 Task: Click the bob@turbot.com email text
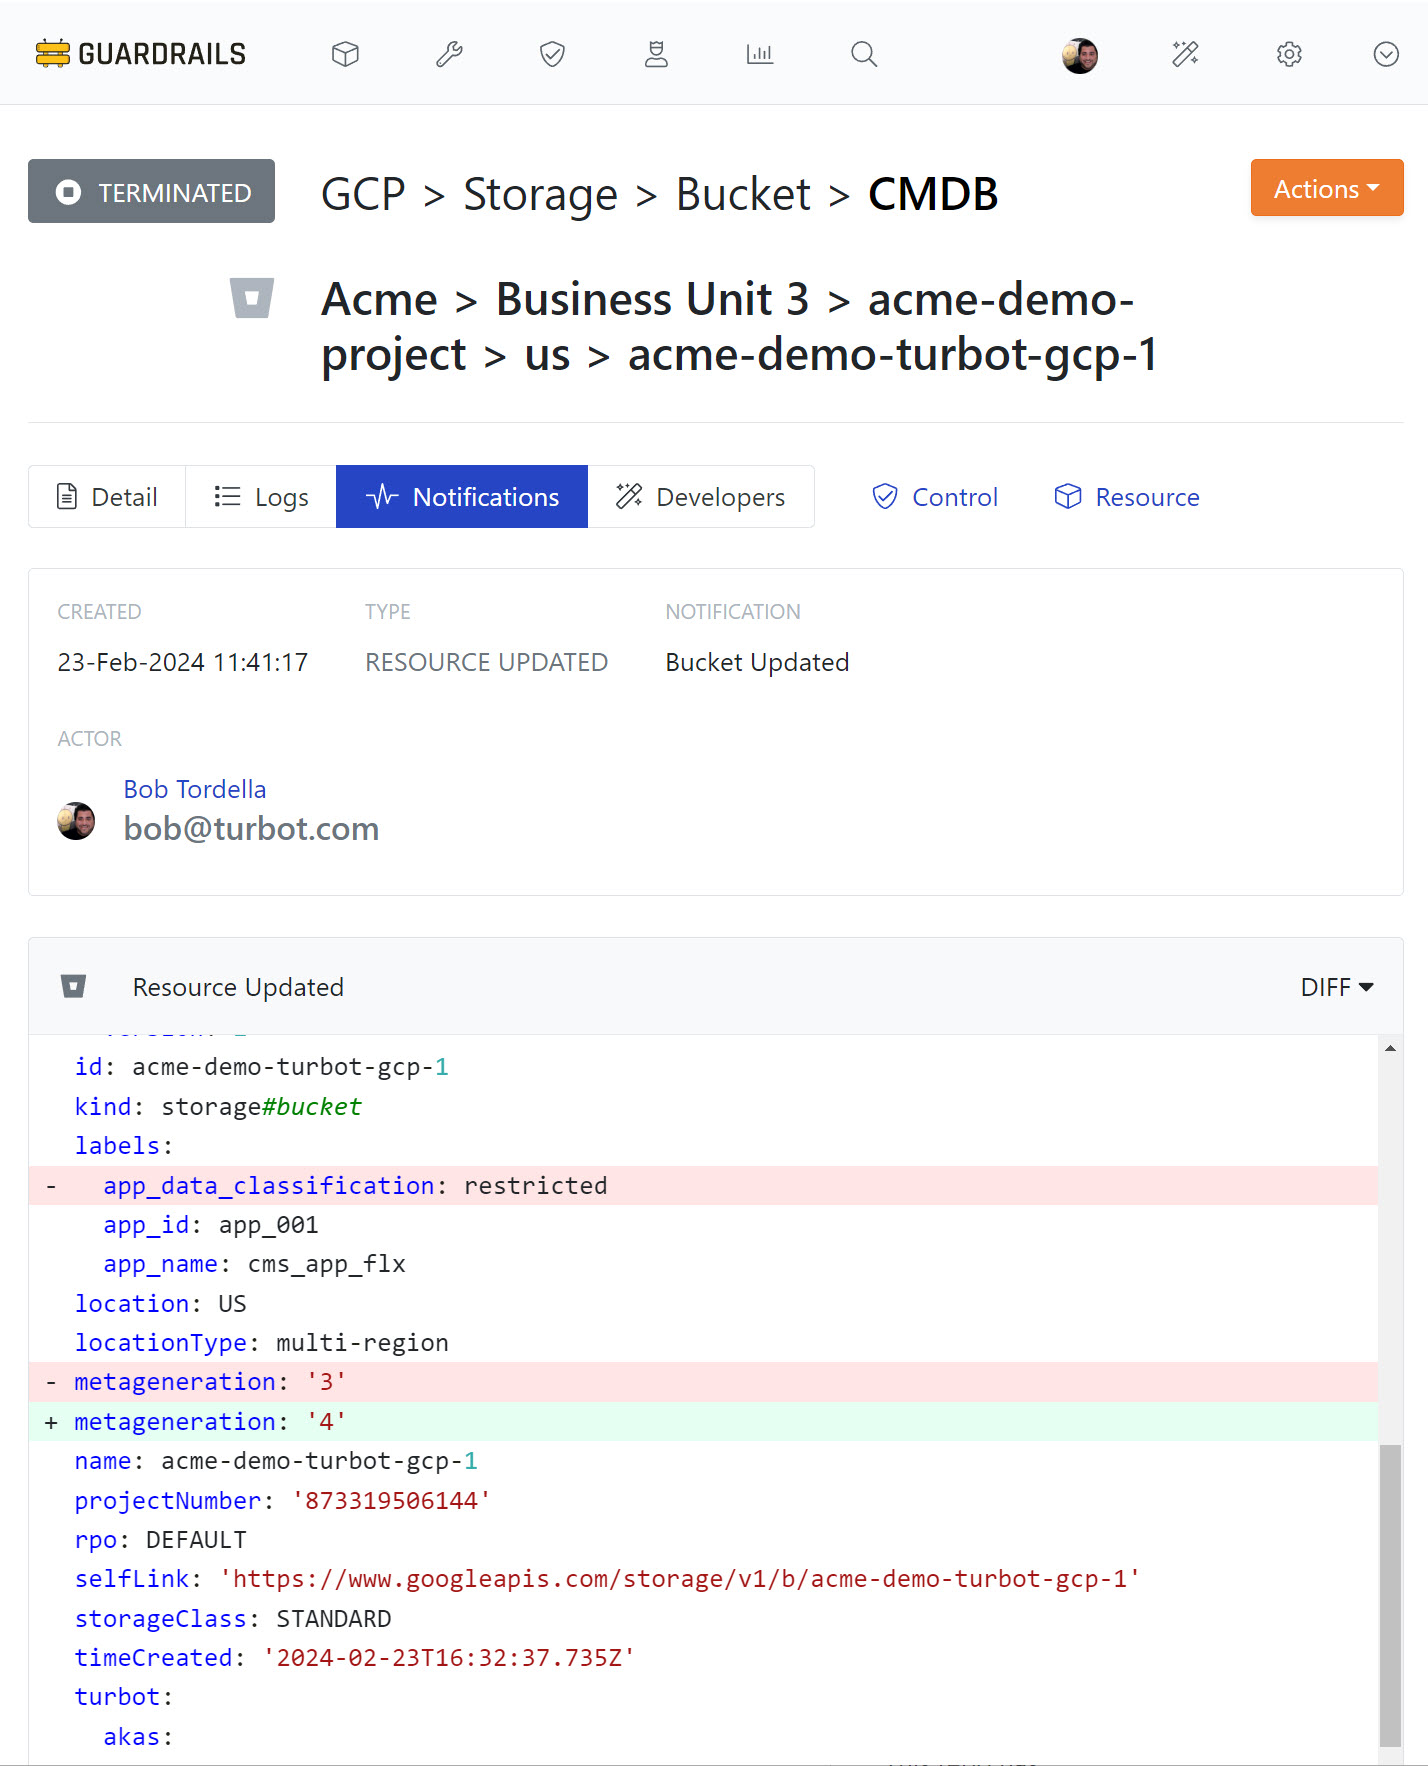251,828
